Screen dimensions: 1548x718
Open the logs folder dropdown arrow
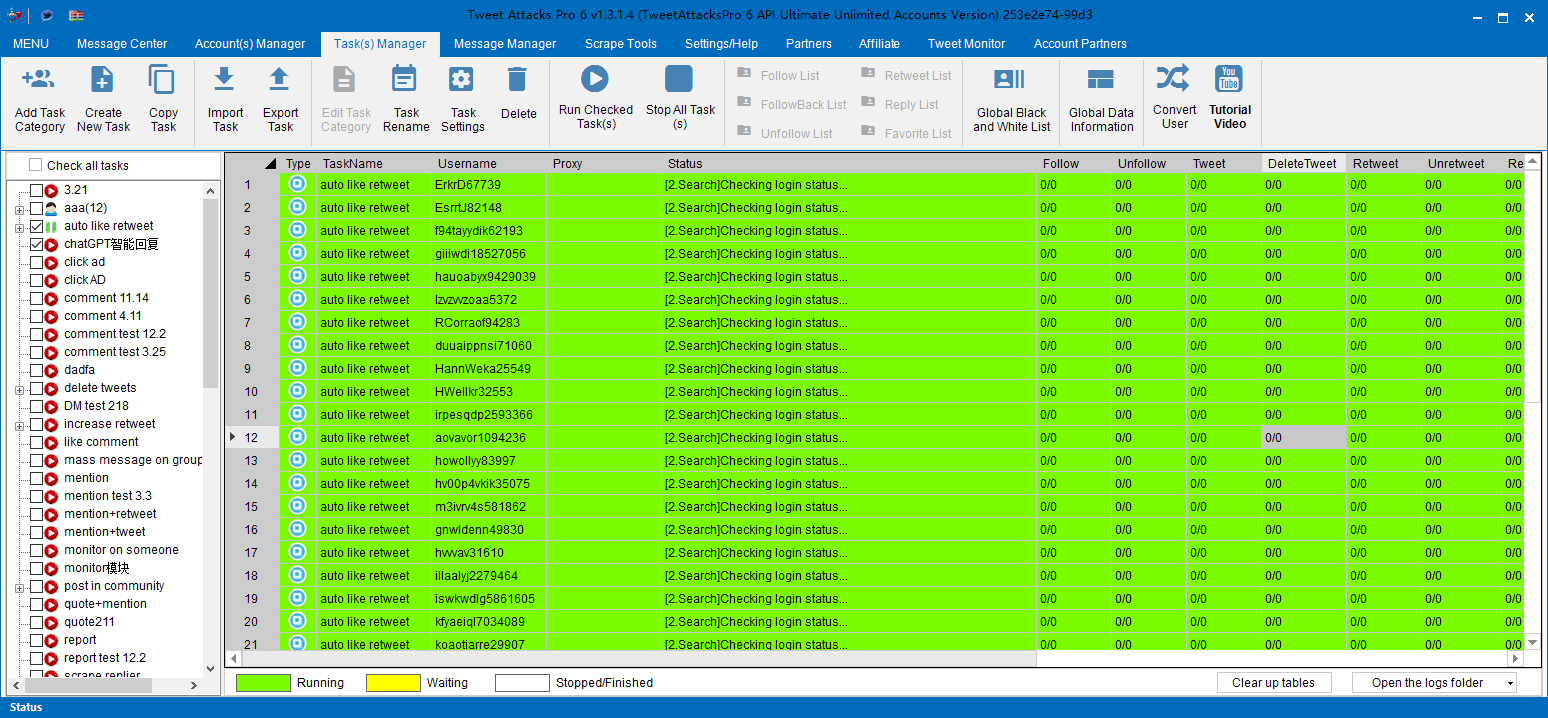click(x=1509, y=683)
